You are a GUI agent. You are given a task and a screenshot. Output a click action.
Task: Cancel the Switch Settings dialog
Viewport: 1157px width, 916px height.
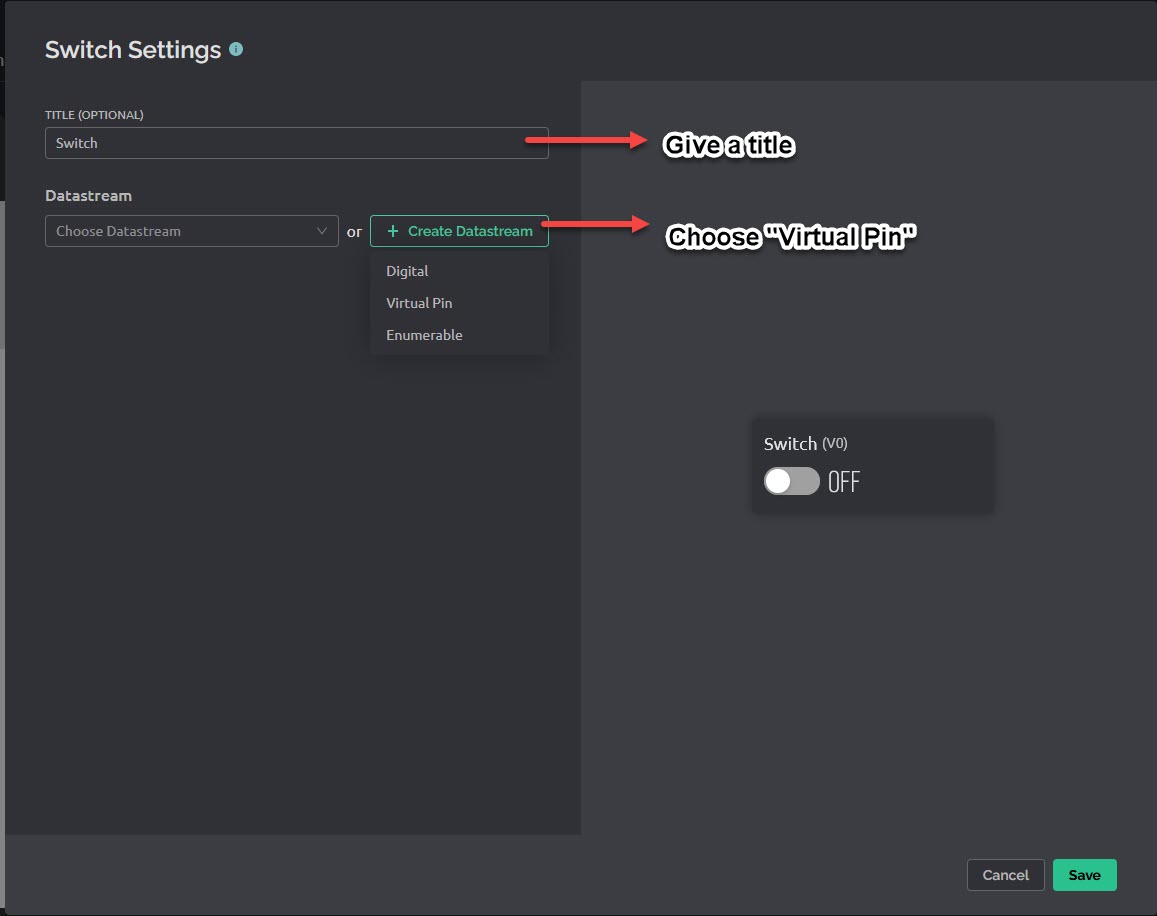pyautogui.click(x=1005, y=875)
